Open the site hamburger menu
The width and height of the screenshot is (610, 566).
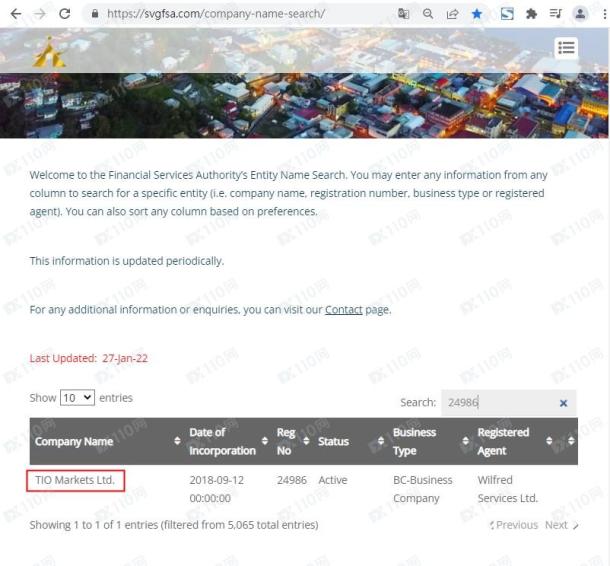coord(566,48)
